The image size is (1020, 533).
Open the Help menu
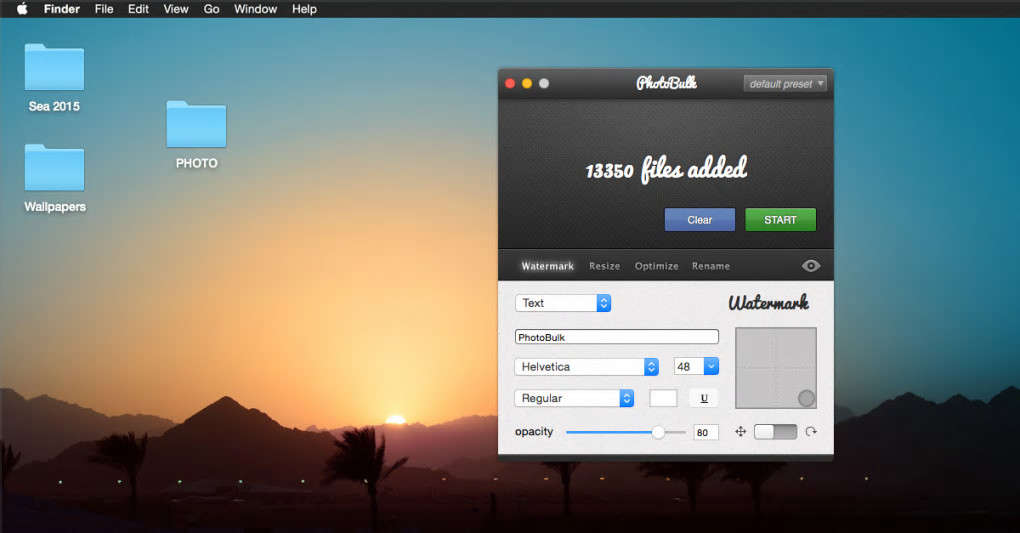point(304,9)
